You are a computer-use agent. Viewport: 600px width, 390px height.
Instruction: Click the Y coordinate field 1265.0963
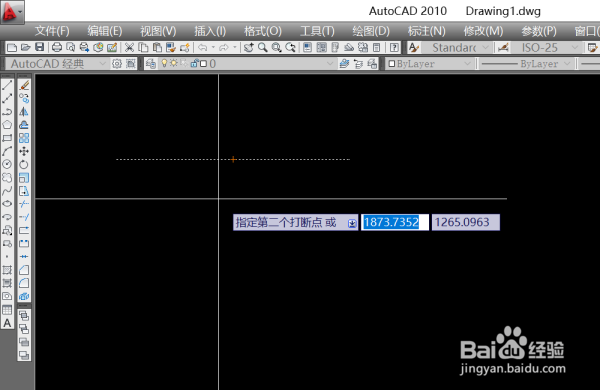pyautogui.click(x=466, y=222)
